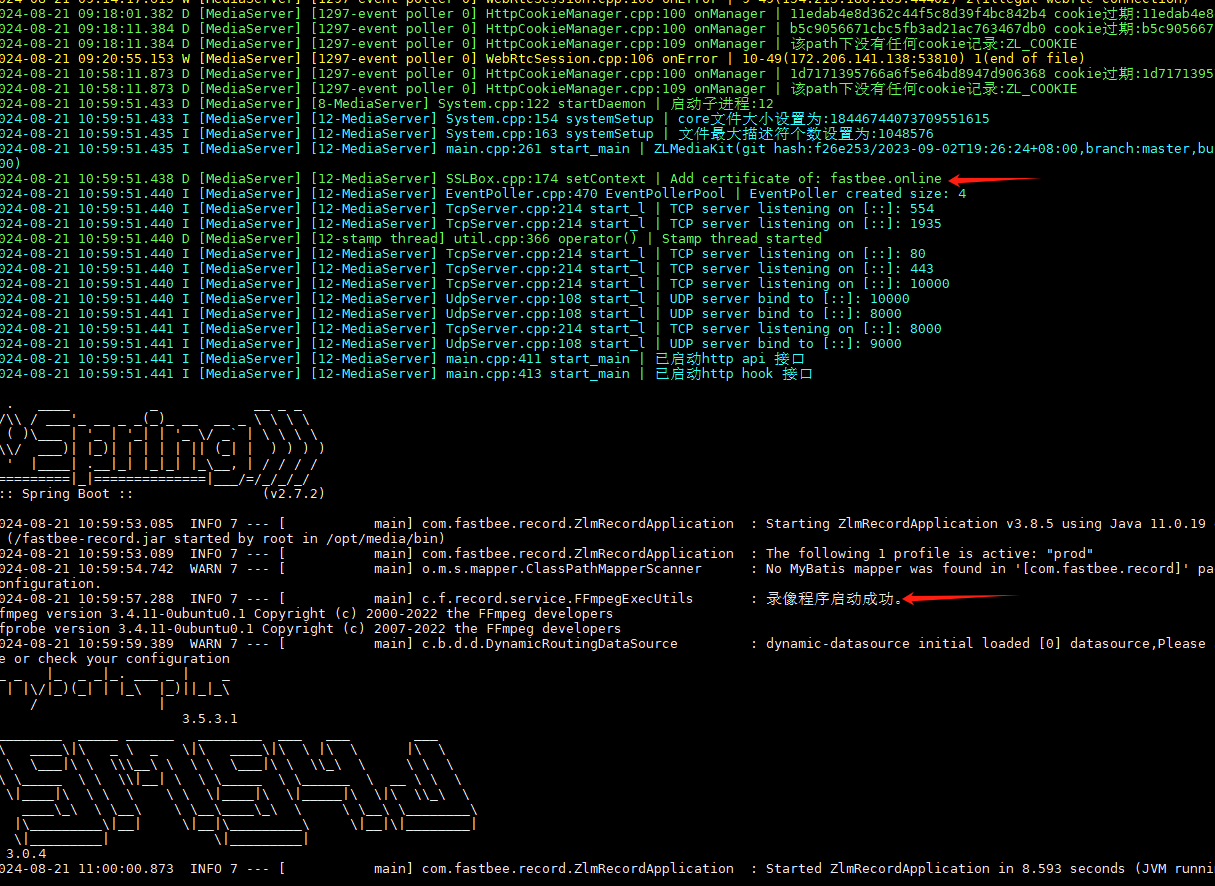Select 'TCP server listening on [::]: 443'

[802, 269]
